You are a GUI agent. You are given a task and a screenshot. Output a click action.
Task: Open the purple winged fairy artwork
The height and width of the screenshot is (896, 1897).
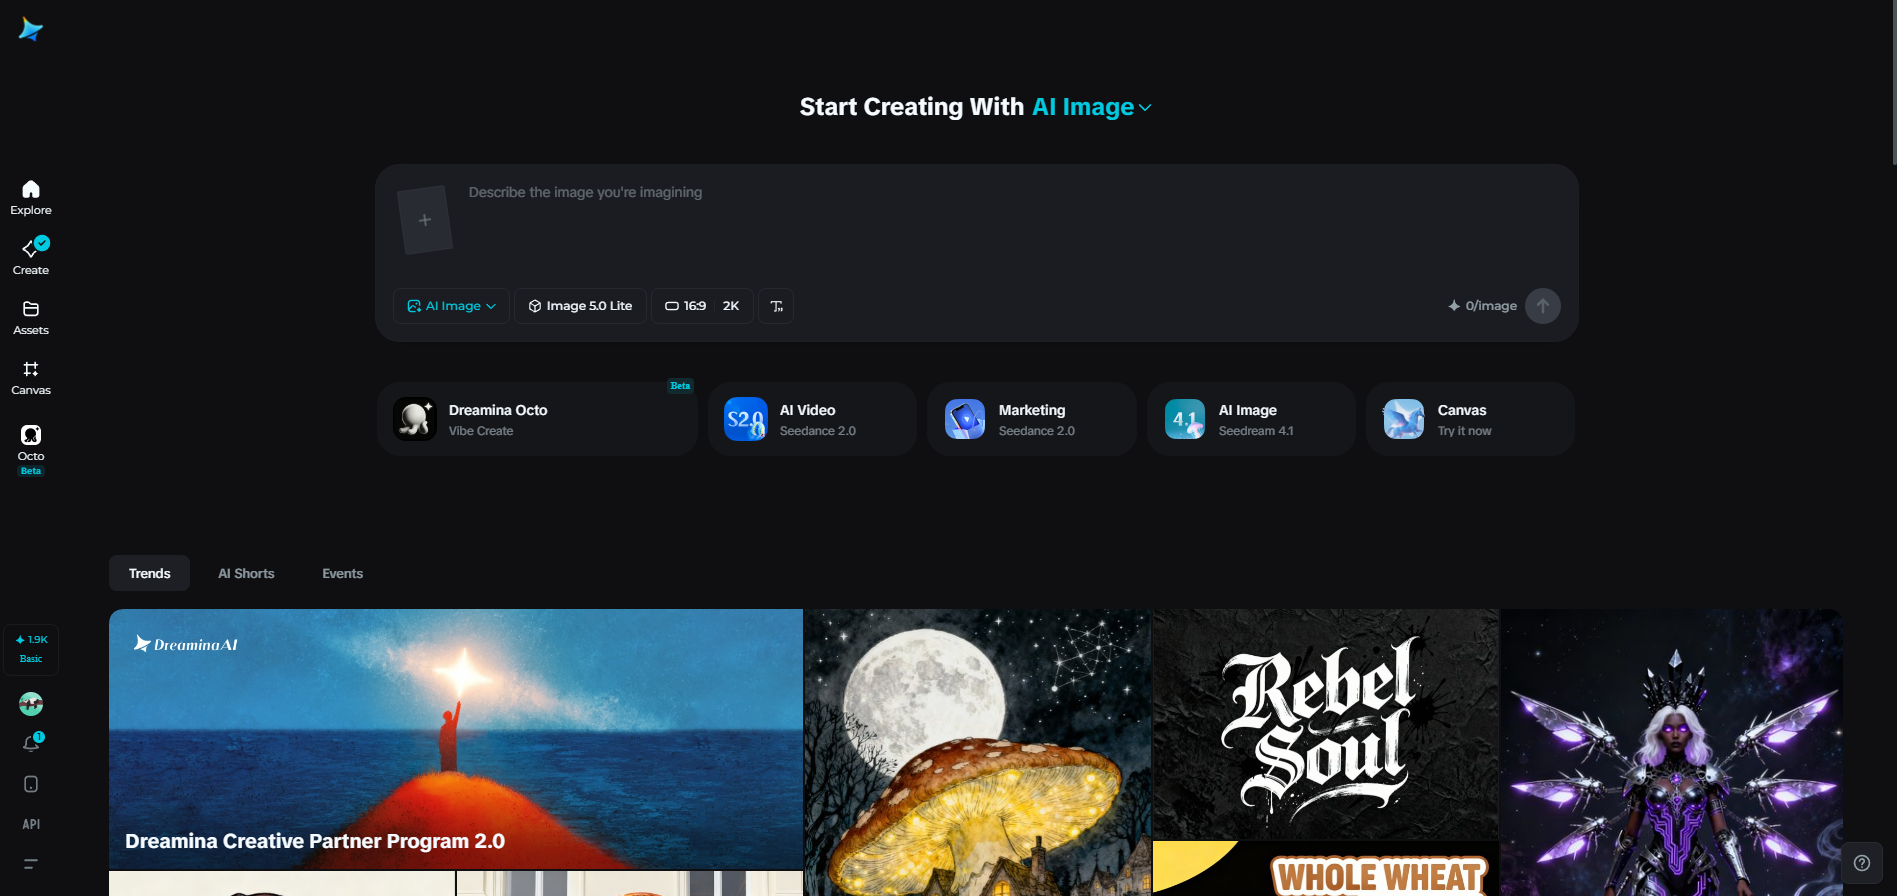tap(1672, 752)
